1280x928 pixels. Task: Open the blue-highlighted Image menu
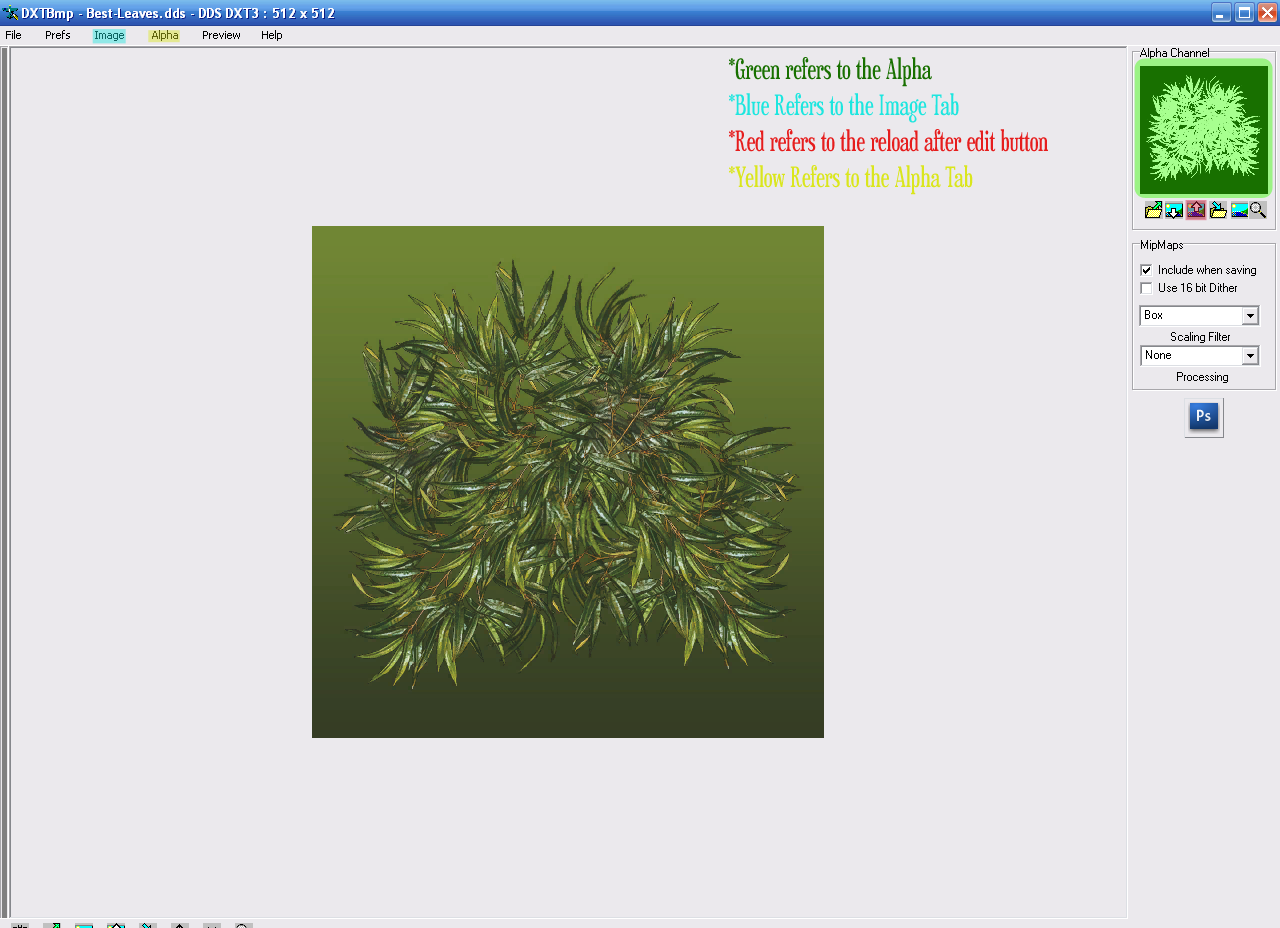tap(109, 35)
